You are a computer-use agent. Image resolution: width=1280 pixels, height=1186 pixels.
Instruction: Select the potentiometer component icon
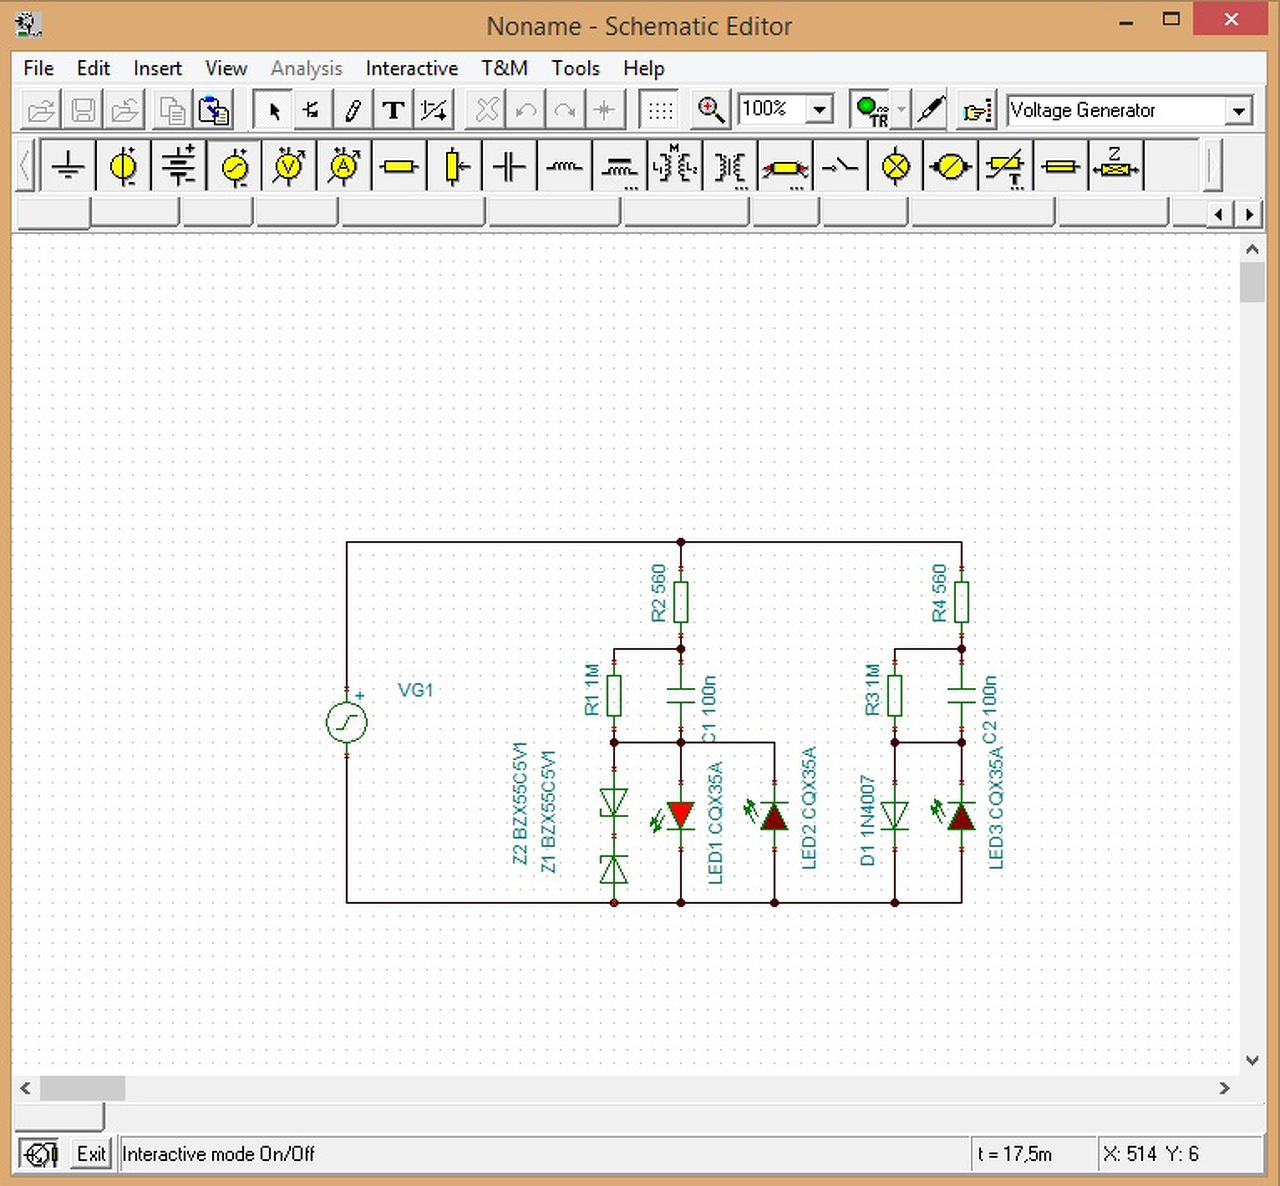click(x=454, y=166)
